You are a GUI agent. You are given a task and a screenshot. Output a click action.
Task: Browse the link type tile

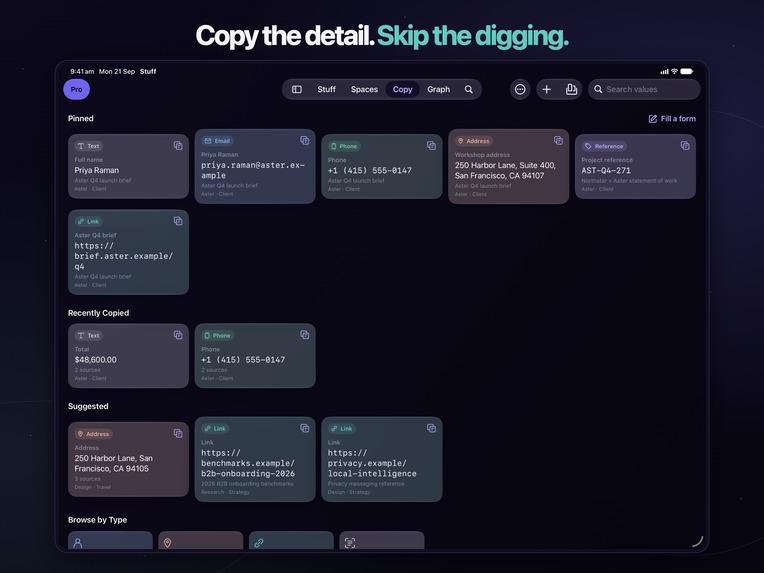click(291, 540)
